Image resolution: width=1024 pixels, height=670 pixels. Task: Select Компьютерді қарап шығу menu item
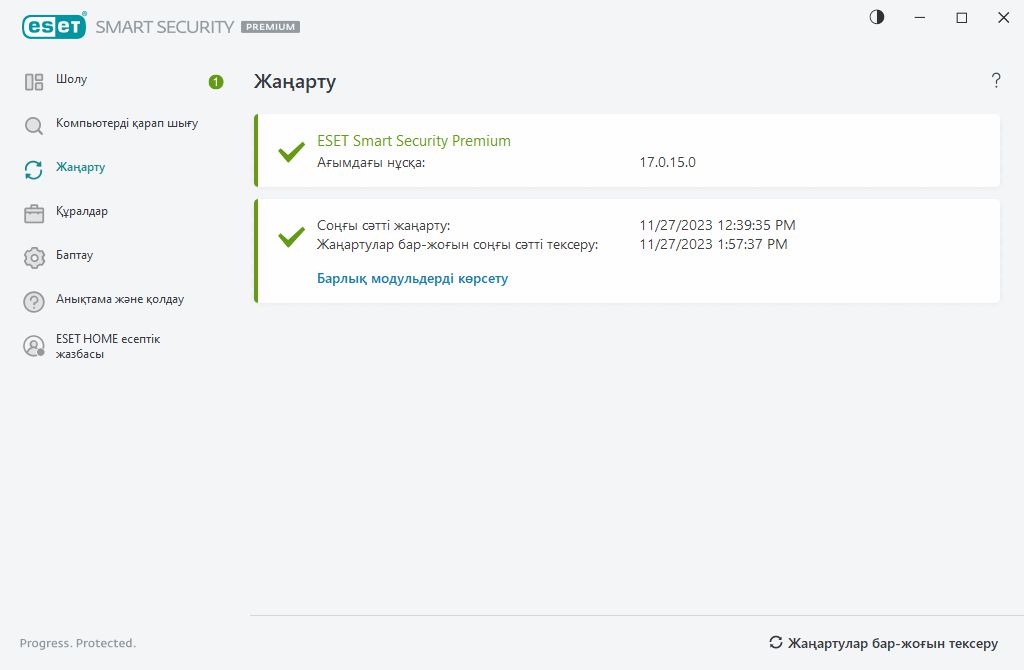tap(127, 124)
